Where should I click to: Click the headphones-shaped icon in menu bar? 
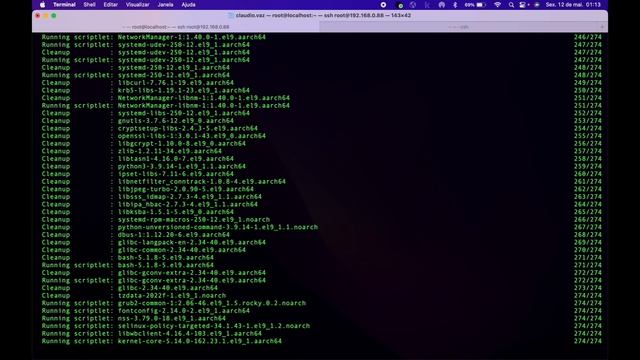[442, 5]
